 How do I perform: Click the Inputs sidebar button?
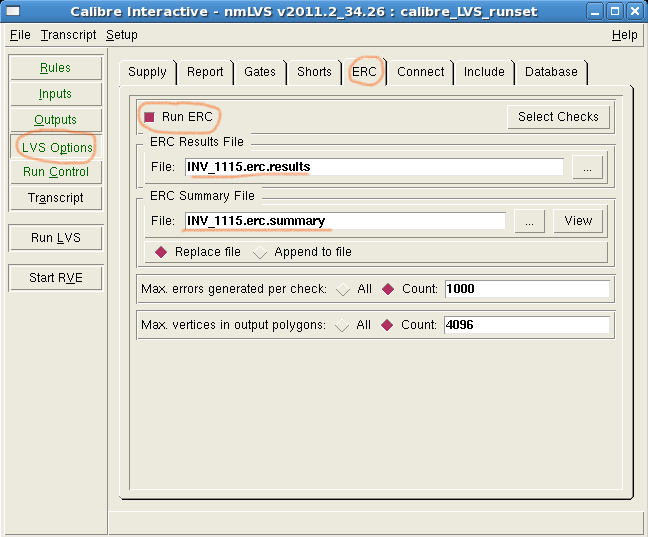(55, 94)
